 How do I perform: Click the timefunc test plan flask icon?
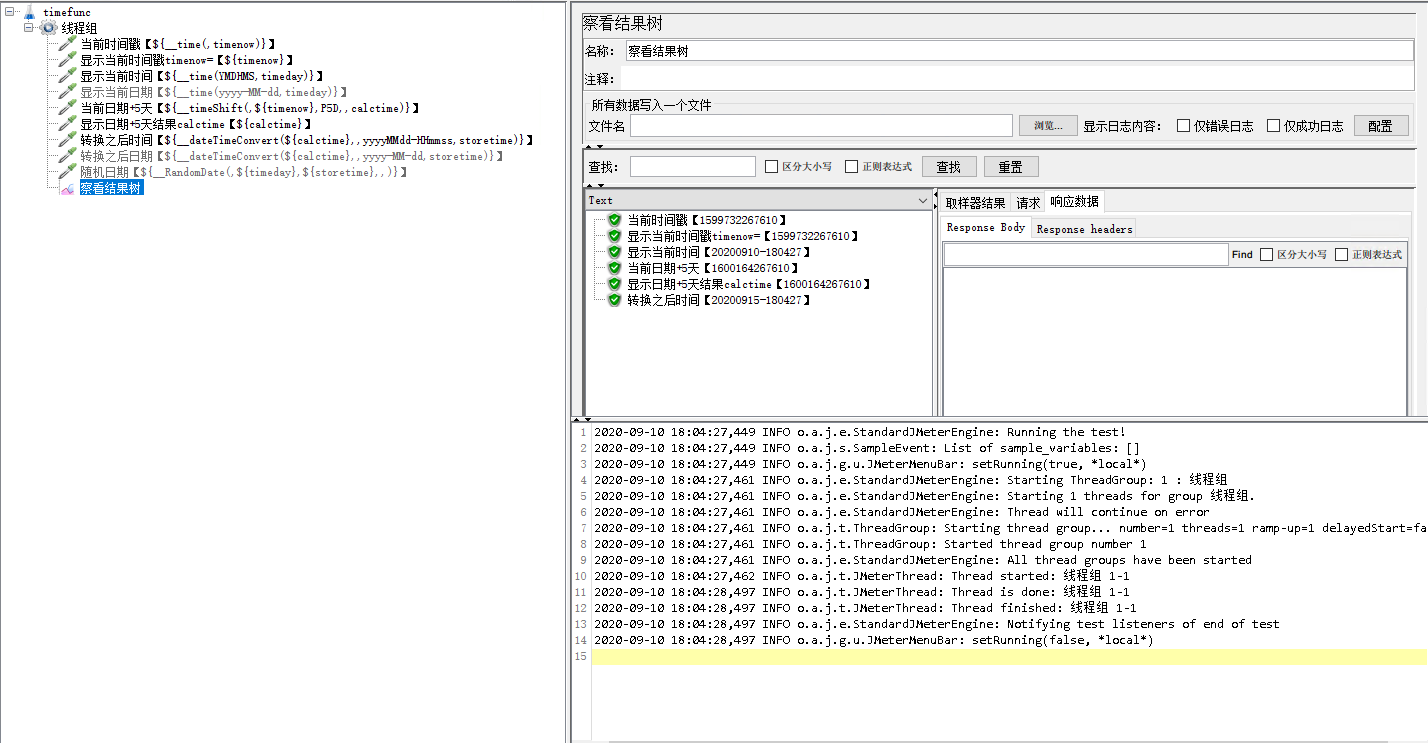pyautogui.click(x=28, y=12)
